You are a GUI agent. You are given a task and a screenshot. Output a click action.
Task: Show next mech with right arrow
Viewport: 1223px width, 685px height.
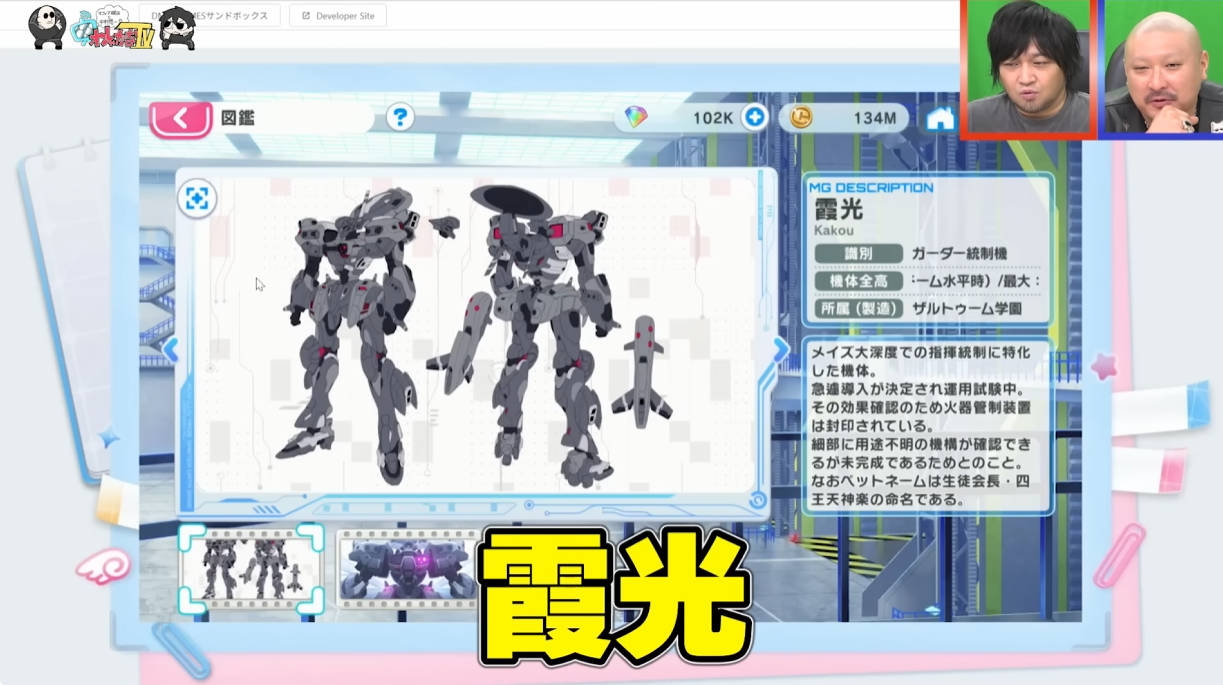click(x=781, y=350)
